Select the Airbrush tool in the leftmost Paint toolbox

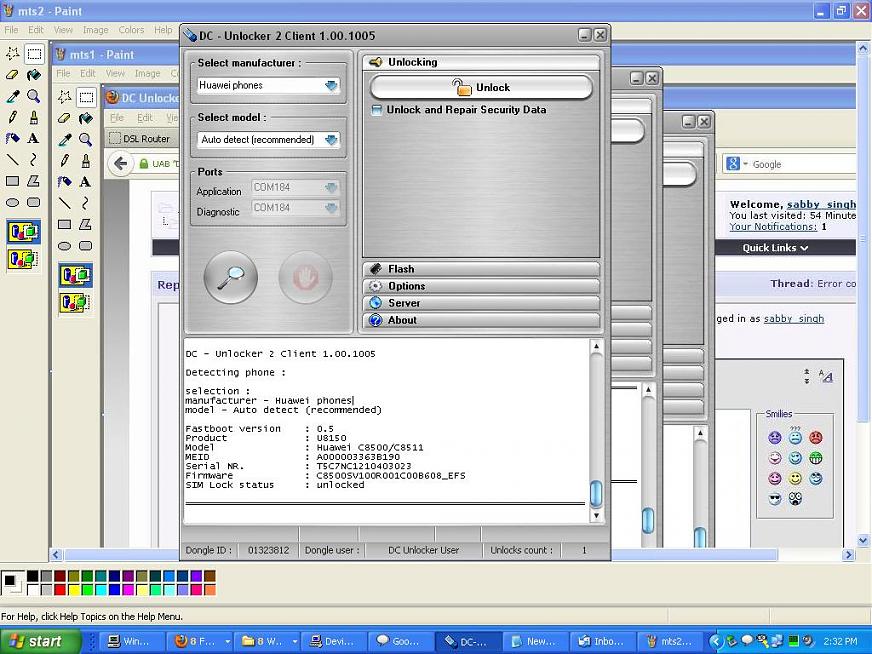pos(12,139)
